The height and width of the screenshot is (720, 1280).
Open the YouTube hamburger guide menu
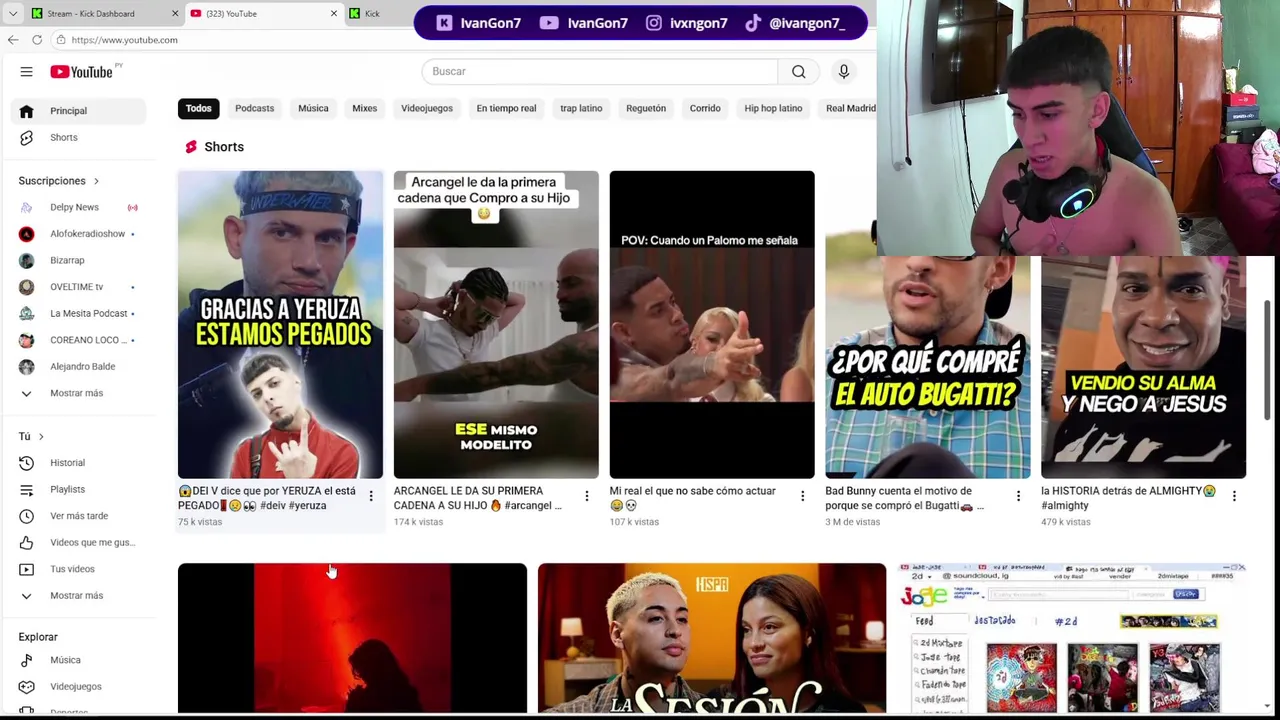pos(26,72)
